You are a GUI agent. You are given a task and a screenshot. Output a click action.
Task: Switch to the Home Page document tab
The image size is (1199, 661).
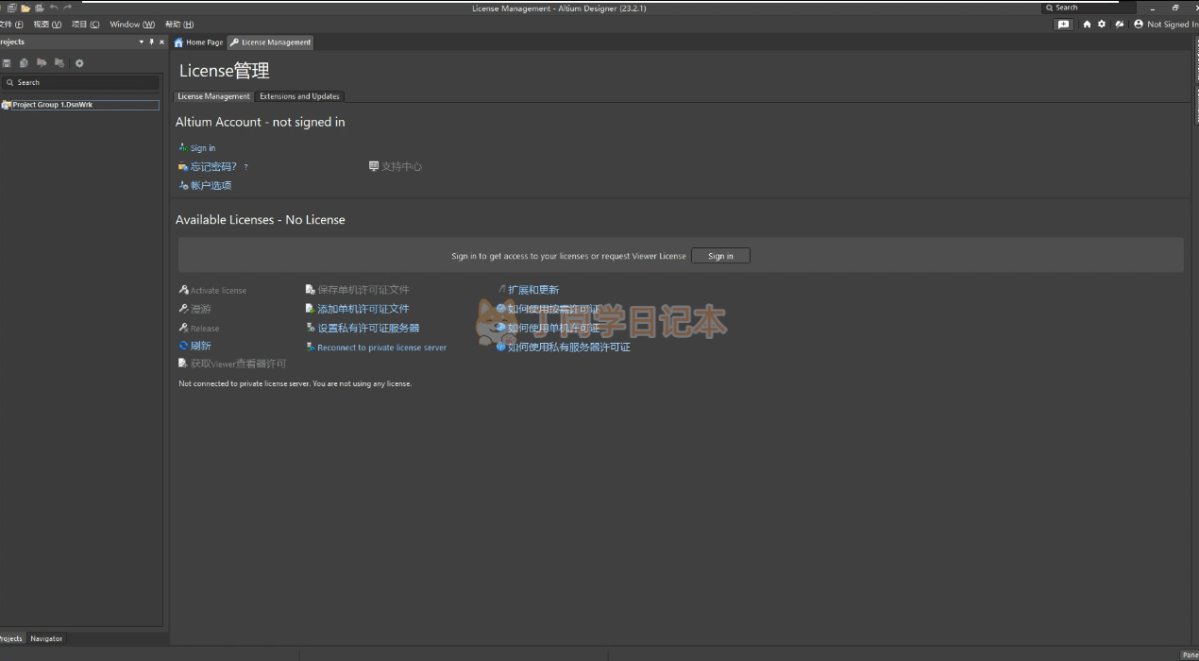199,43
